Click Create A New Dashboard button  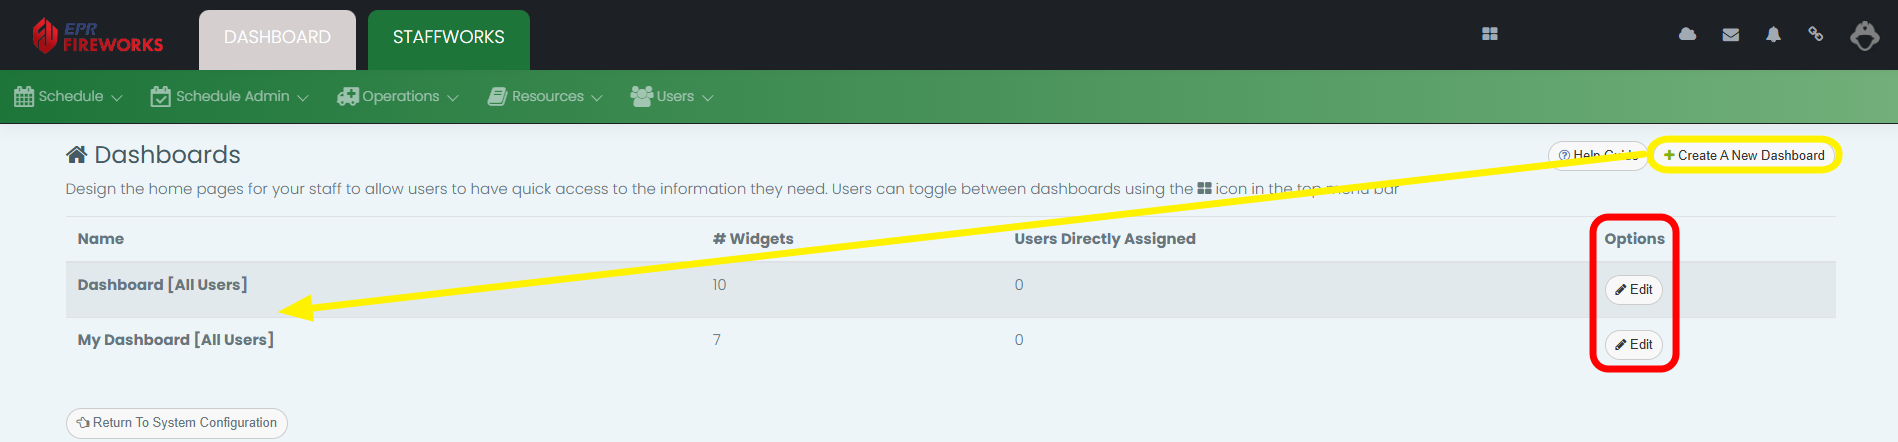[x=1744, y=155]
